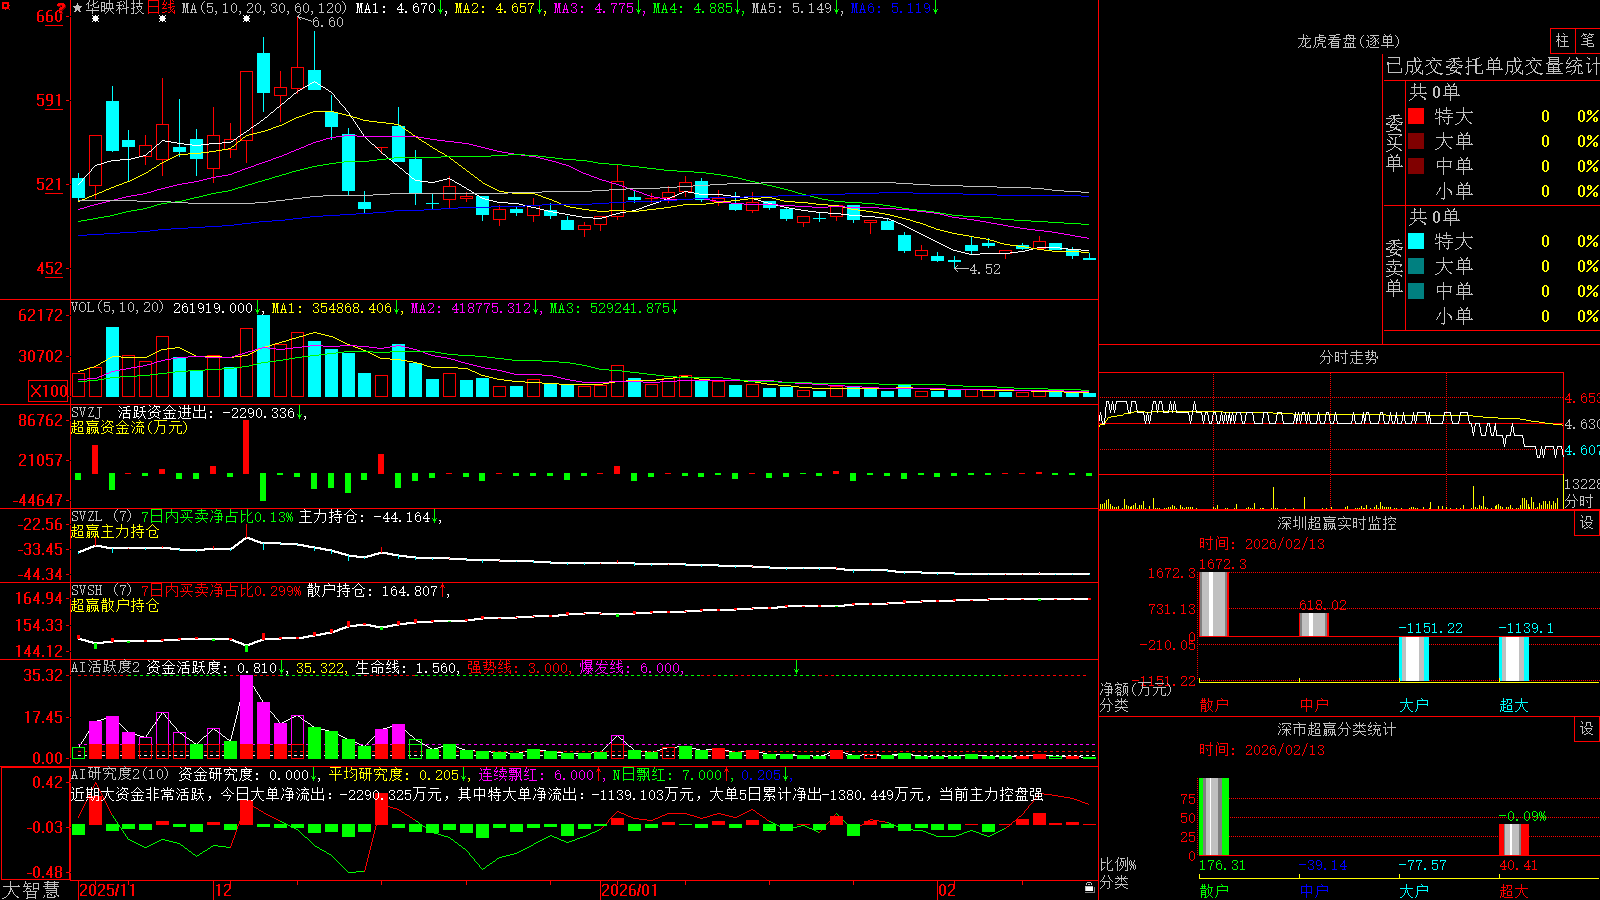
Task: Click the 大户 -1151.22 bar
Action: click(x=1413, y=659)
